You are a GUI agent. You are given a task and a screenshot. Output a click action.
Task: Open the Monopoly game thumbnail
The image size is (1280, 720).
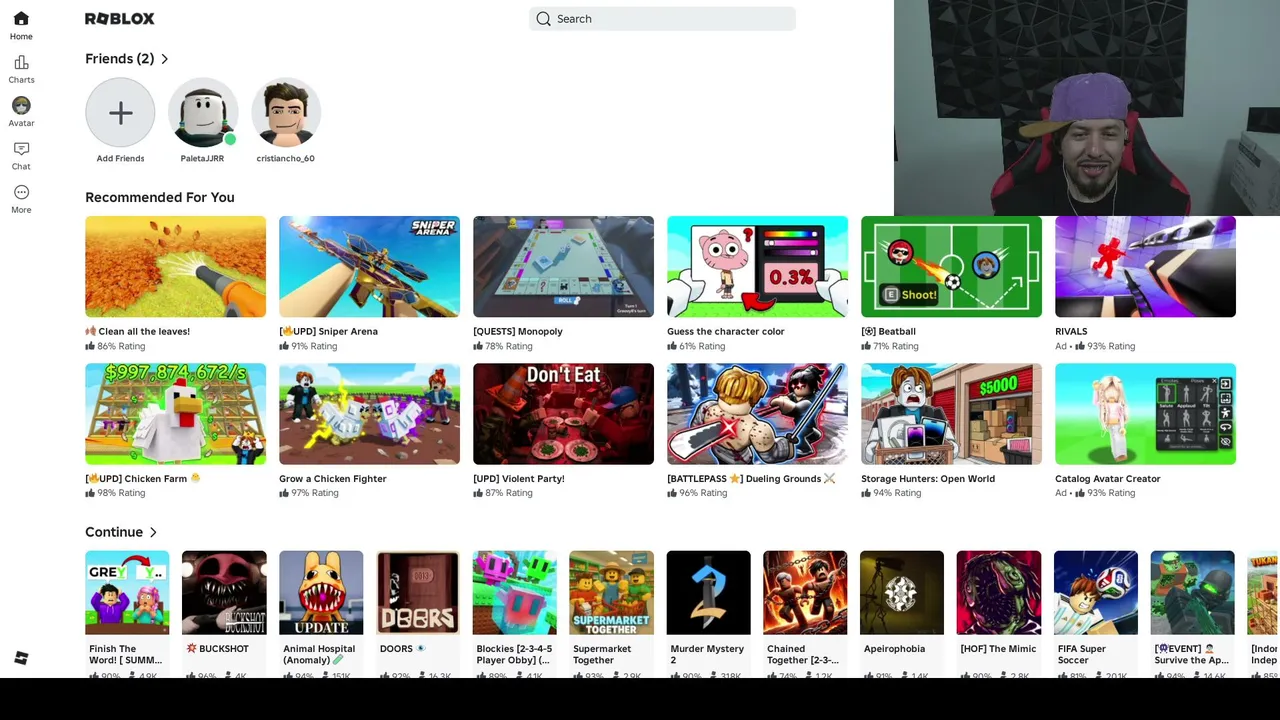563,266
